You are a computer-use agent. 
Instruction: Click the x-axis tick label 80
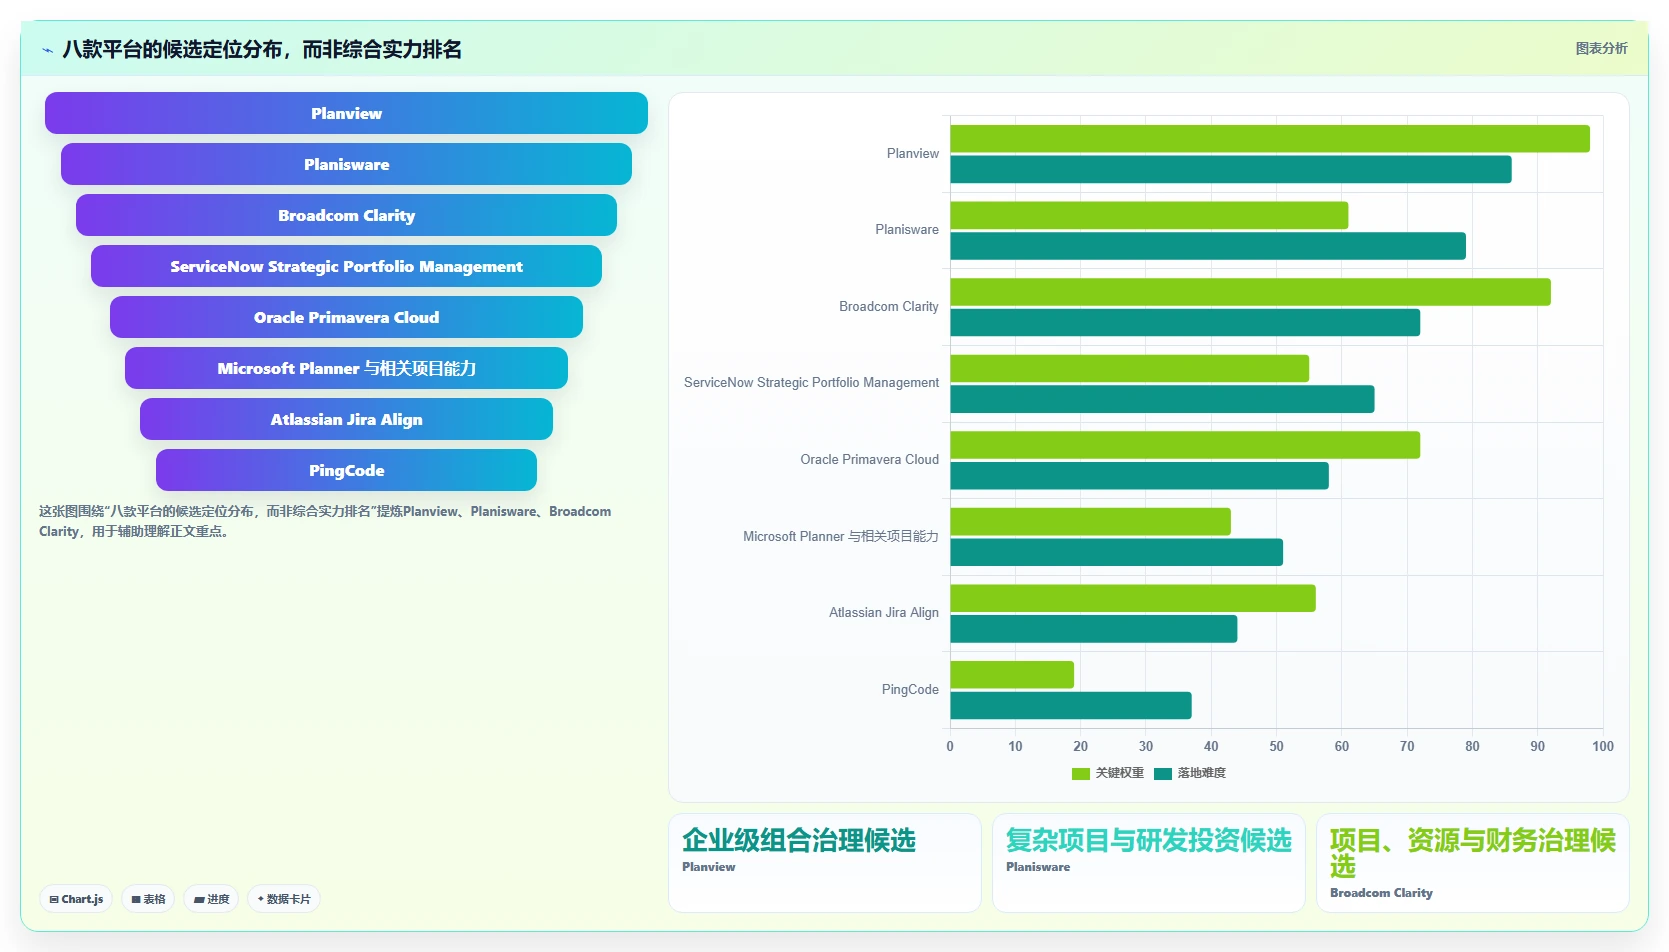point(1472,746)
